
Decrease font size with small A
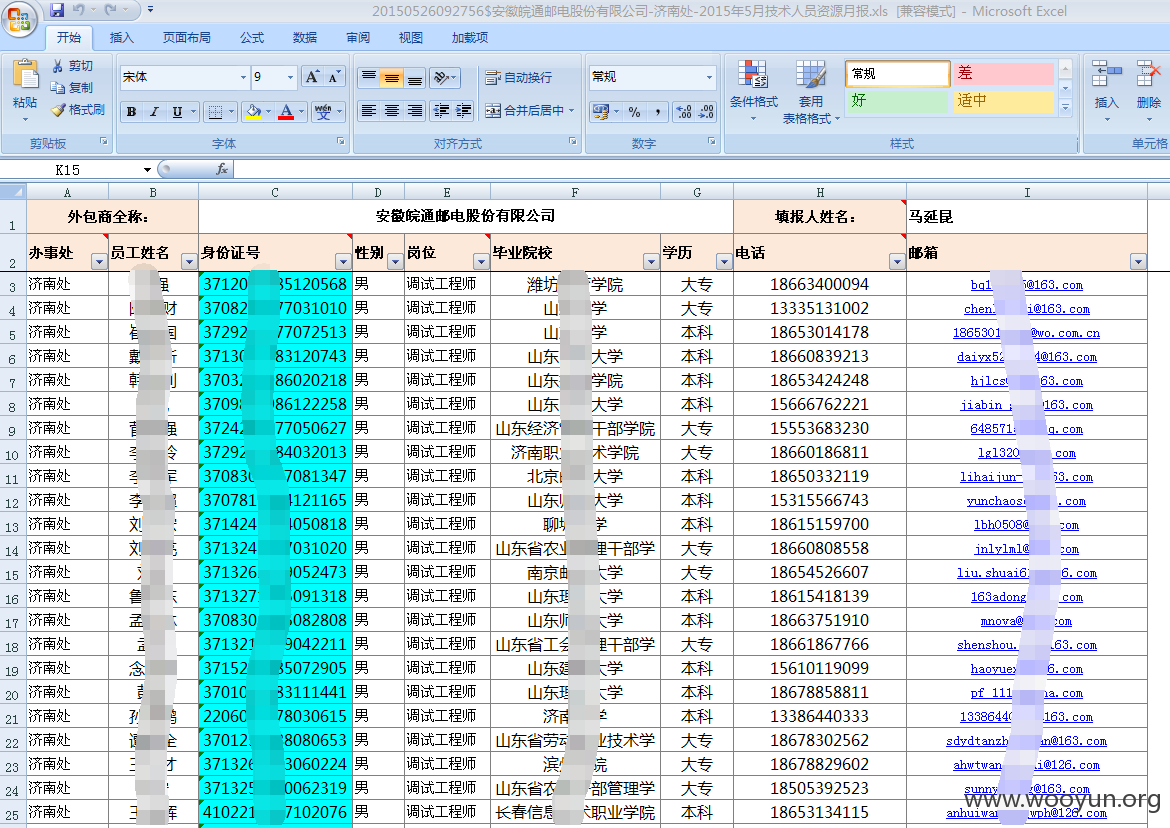(334, 77)
